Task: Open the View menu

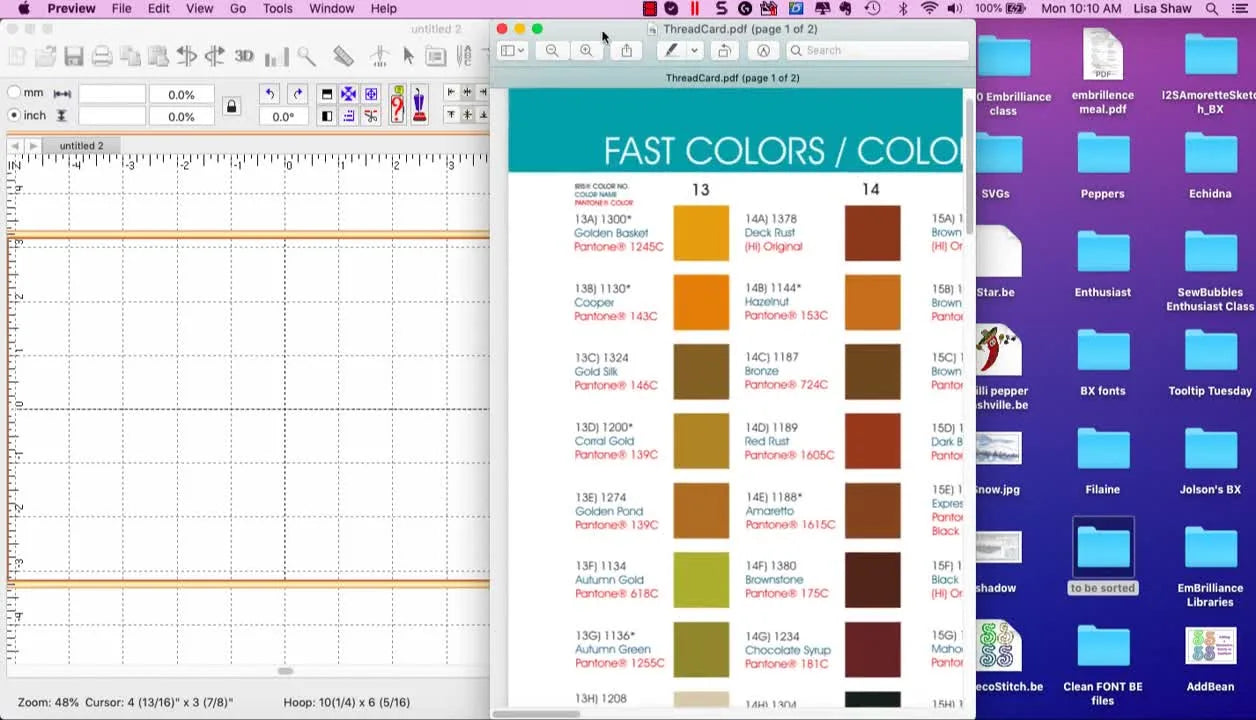Action: tap(199, 9)
